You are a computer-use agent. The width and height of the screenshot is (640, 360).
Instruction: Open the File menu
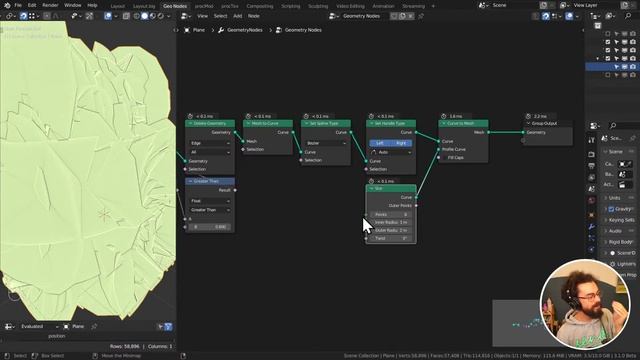click(x=18, y=5)
